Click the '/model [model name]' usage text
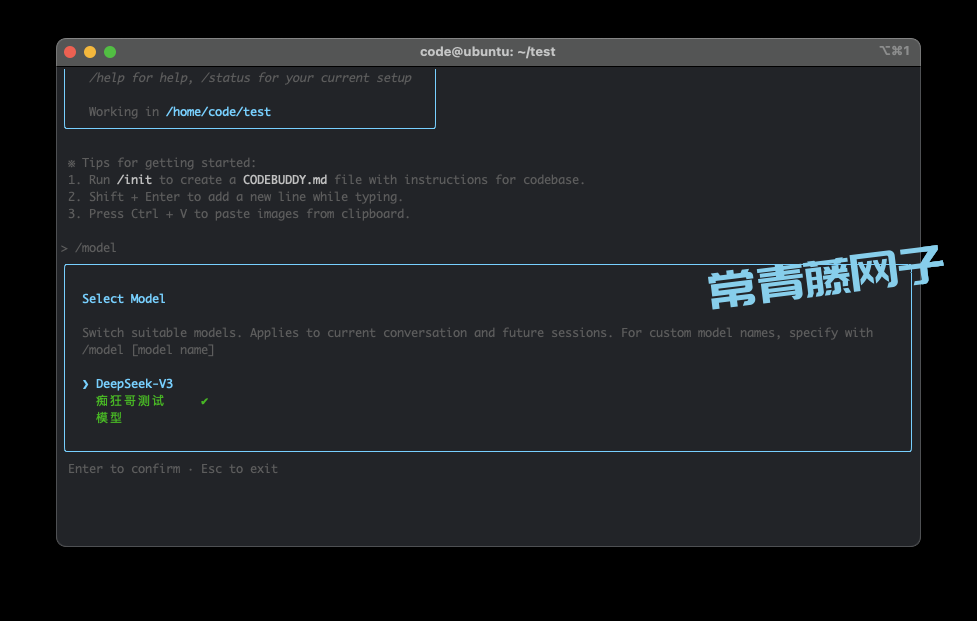The height and width of the screenshot is (621, 977). [x=148, y=350]
